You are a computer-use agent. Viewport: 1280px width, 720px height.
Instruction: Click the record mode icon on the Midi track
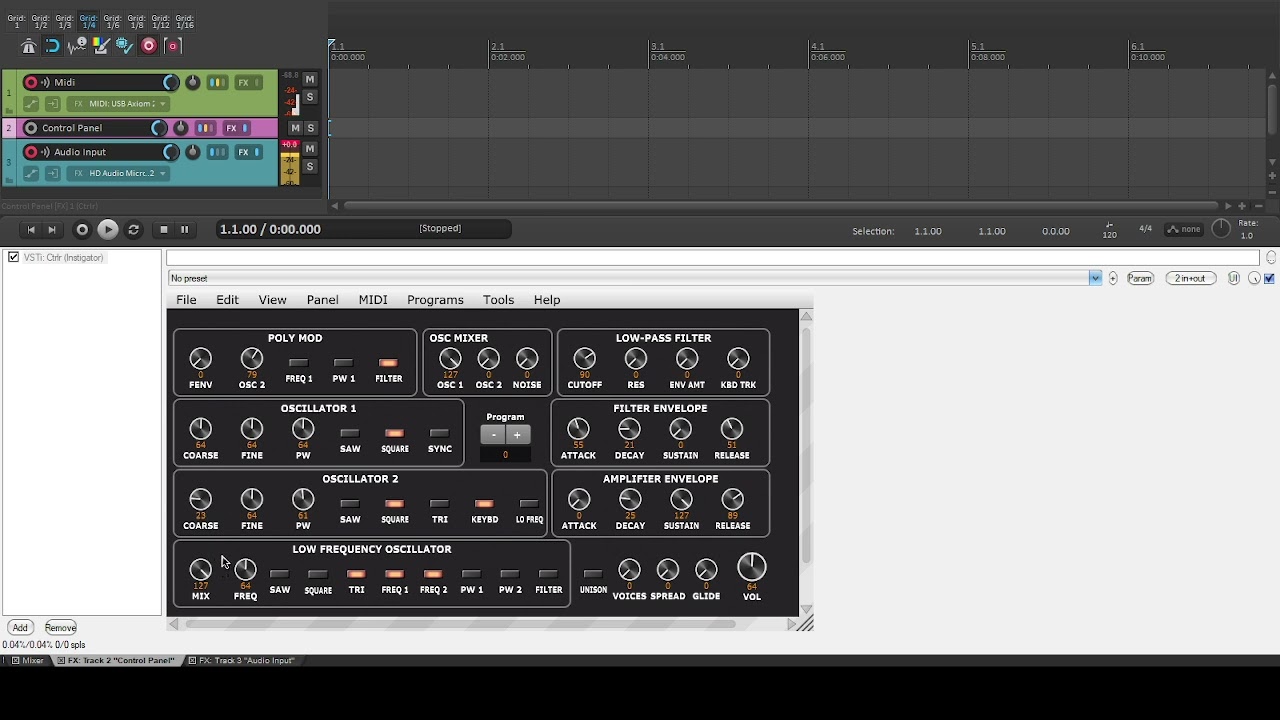point(52,104)
